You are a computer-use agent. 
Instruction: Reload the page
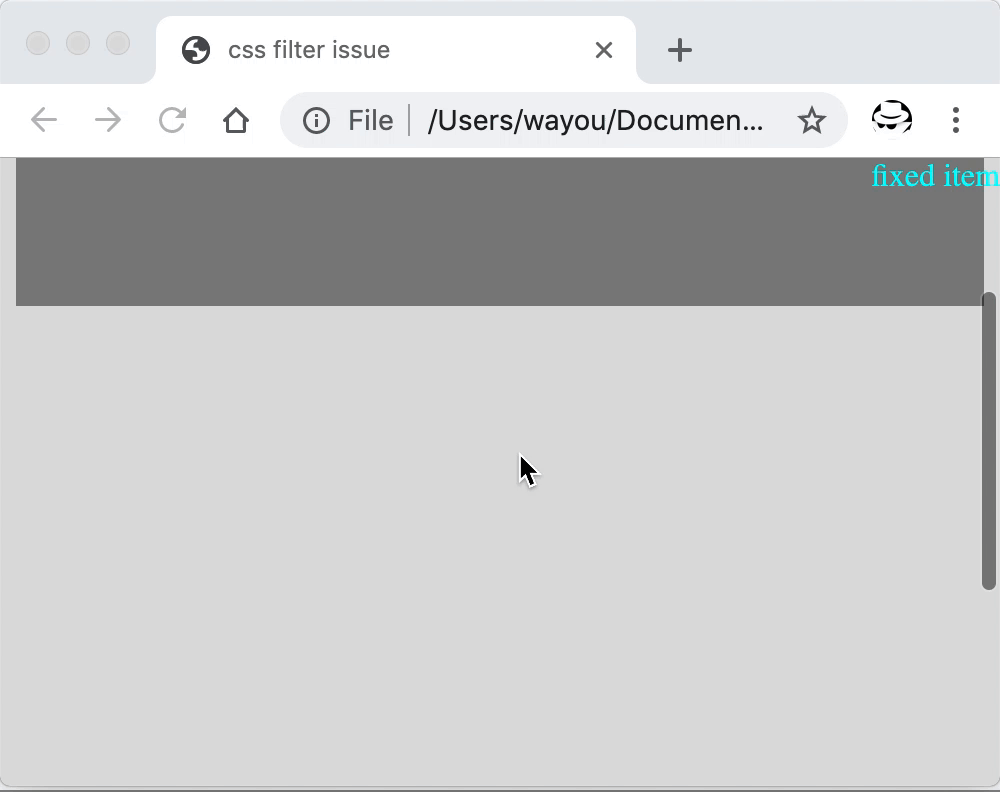point(172,120)
